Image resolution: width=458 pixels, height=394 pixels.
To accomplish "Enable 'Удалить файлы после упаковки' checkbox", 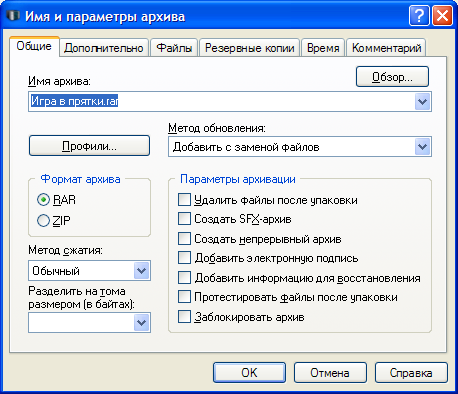I will (184, 200).
